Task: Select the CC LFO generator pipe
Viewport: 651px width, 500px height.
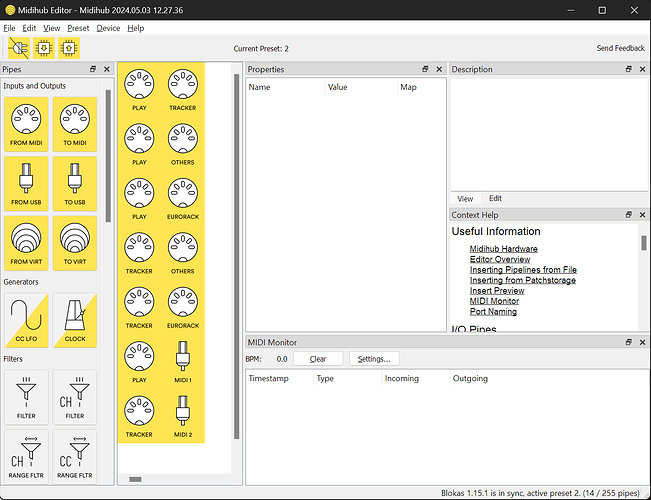Action: [26, 320]
